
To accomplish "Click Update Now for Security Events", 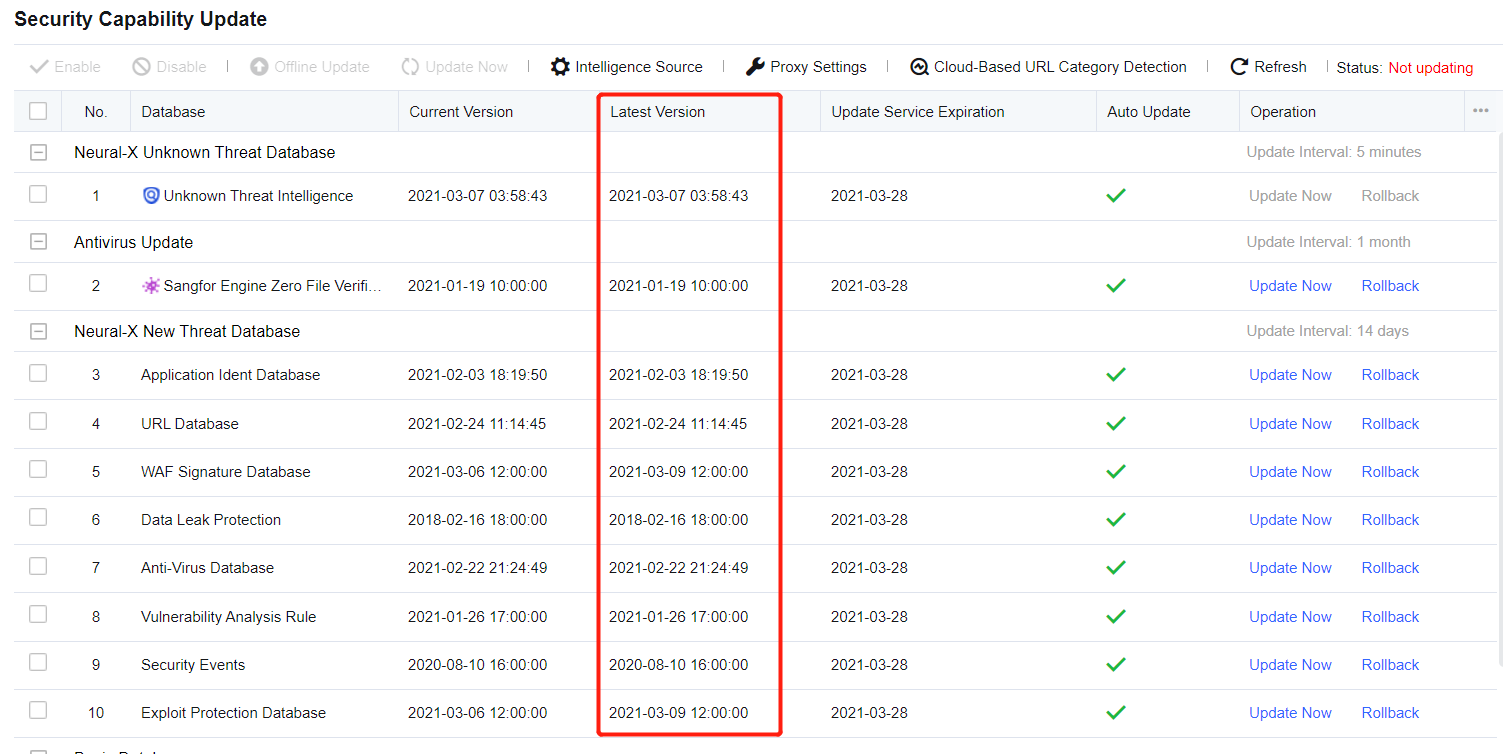I will pyautogui.click(x=1290, y=665).
